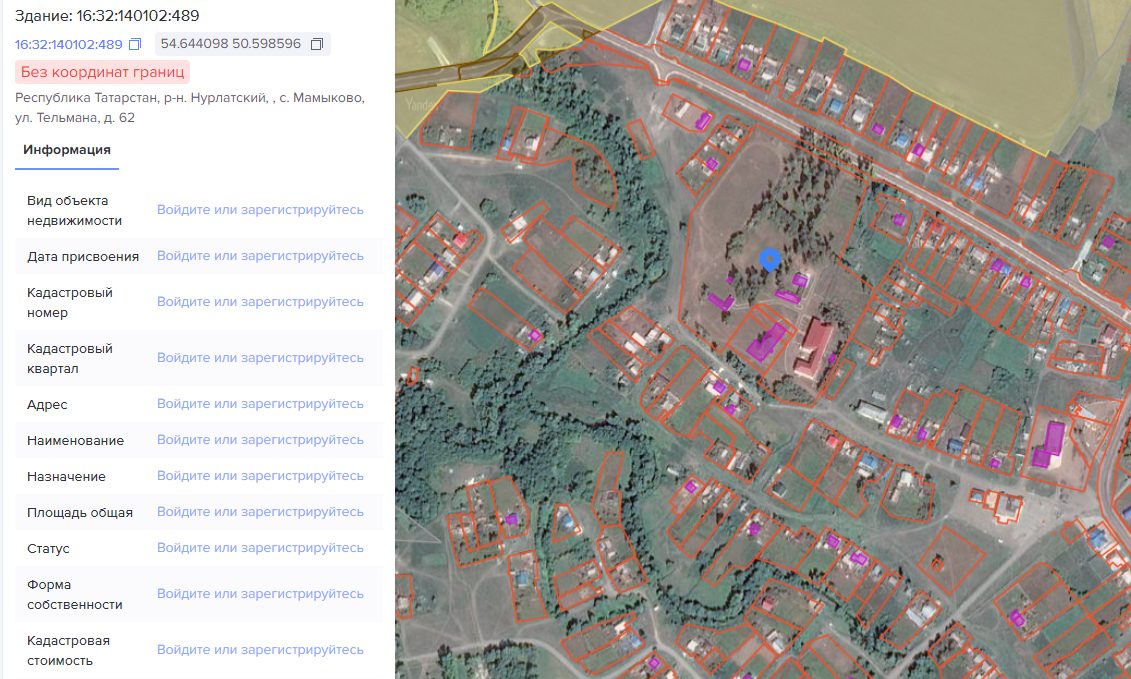Image resolution: width=1131 pixels, height=679 pixels.
Task: Click the red "Без координат границ" badge
Action: [102, 72]
